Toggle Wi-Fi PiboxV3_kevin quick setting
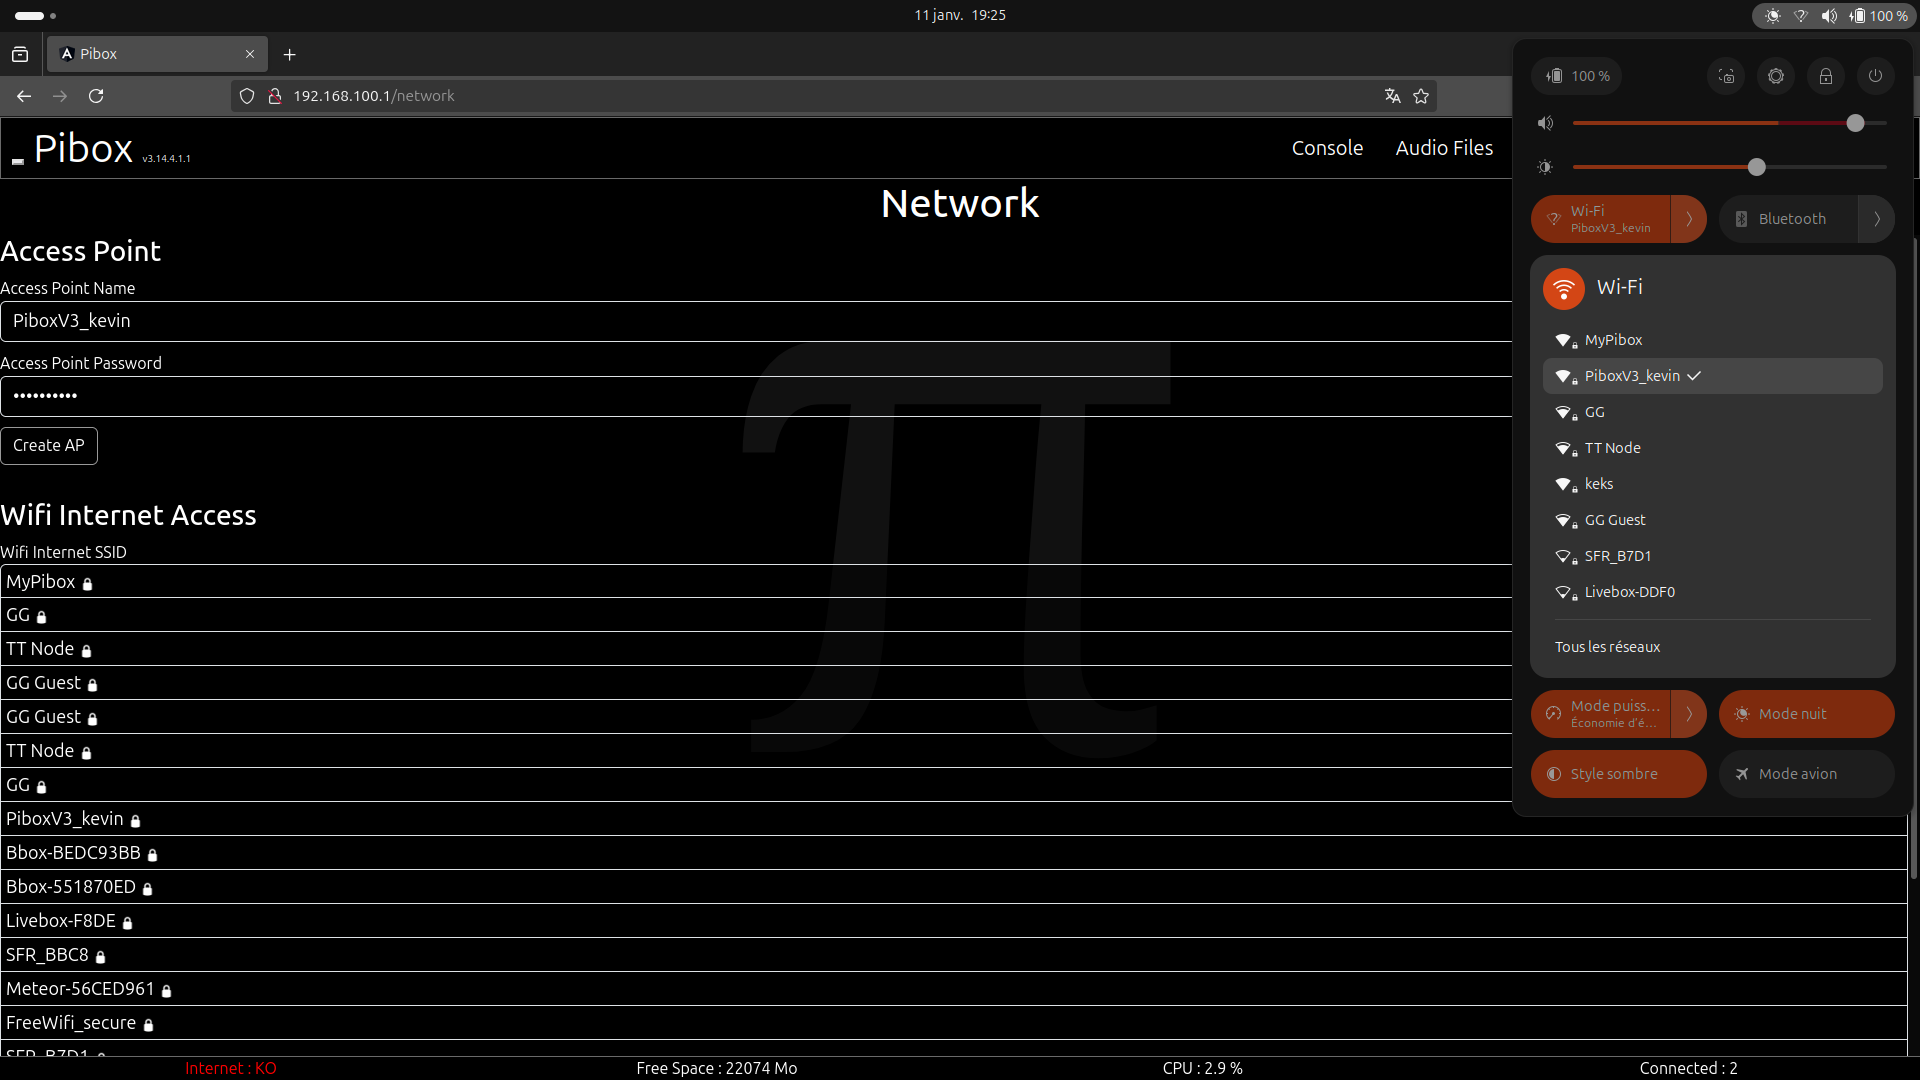Image resolution: width=1920 pixels, height=1080 pixels. 1602,219
